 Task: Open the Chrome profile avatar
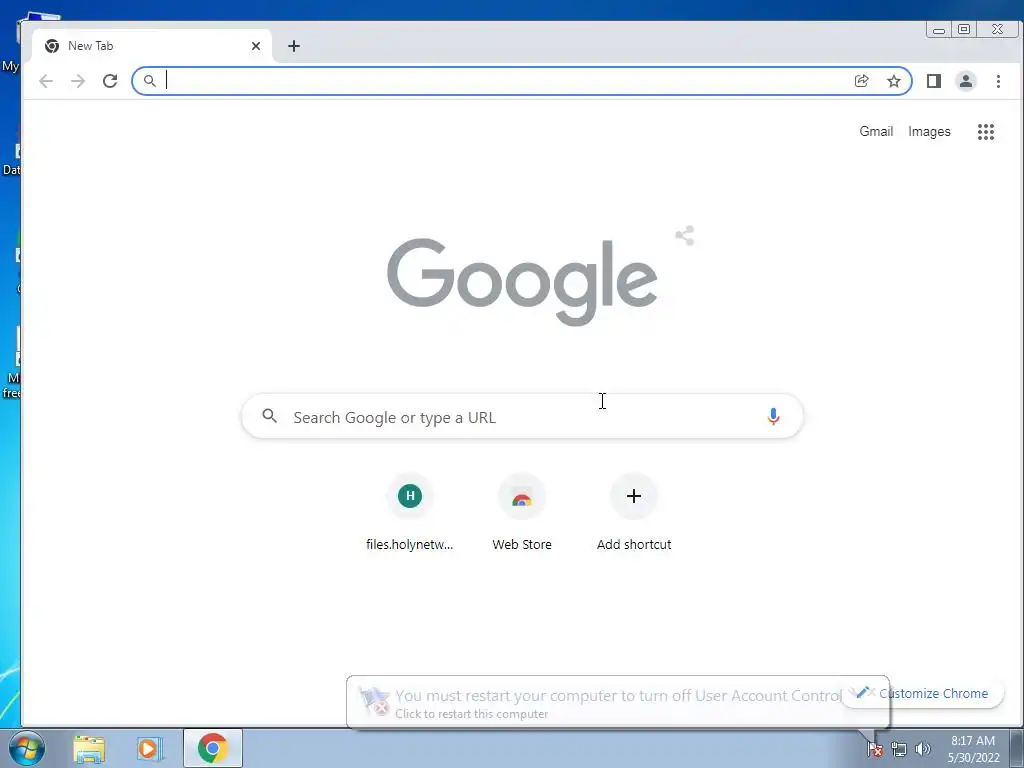pyautogui.click(x=966, y=81)
